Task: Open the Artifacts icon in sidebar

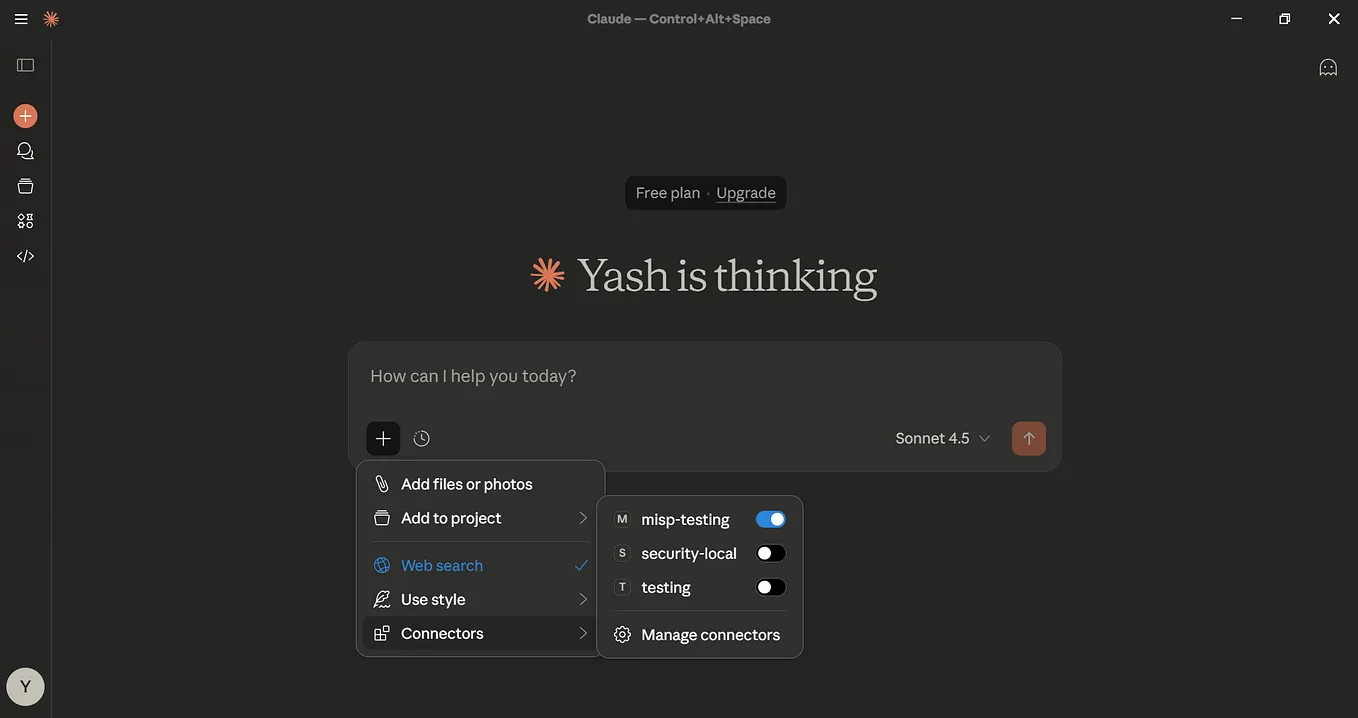Action: [25, 221]
